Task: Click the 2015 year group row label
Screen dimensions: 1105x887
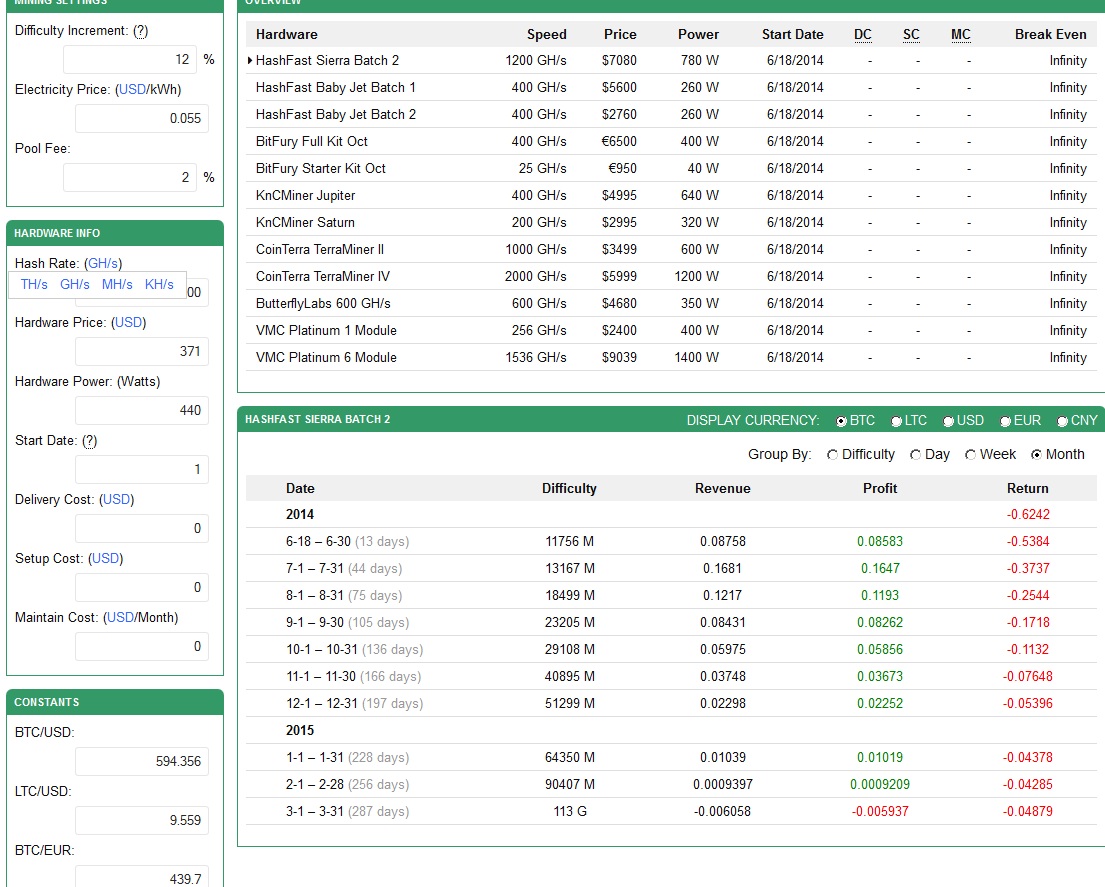Action: coord(300,731)
